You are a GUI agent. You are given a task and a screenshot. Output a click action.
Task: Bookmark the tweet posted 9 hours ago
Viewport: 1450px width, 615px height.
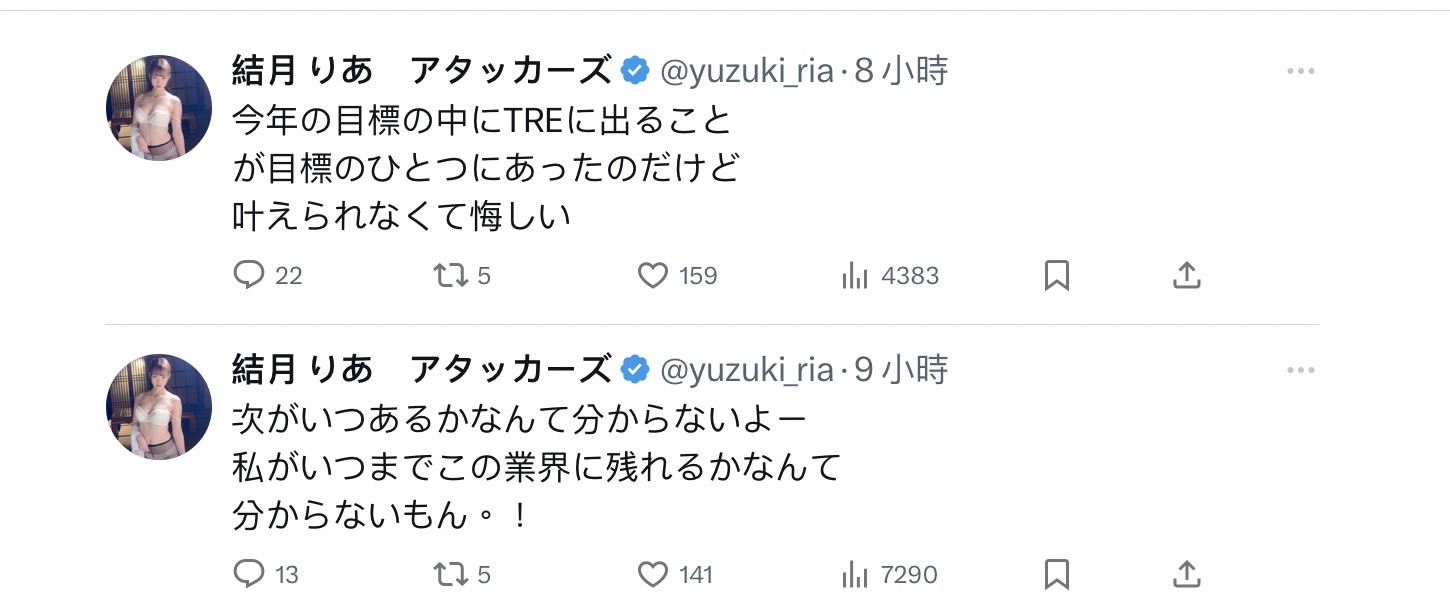click(1057, 574)
